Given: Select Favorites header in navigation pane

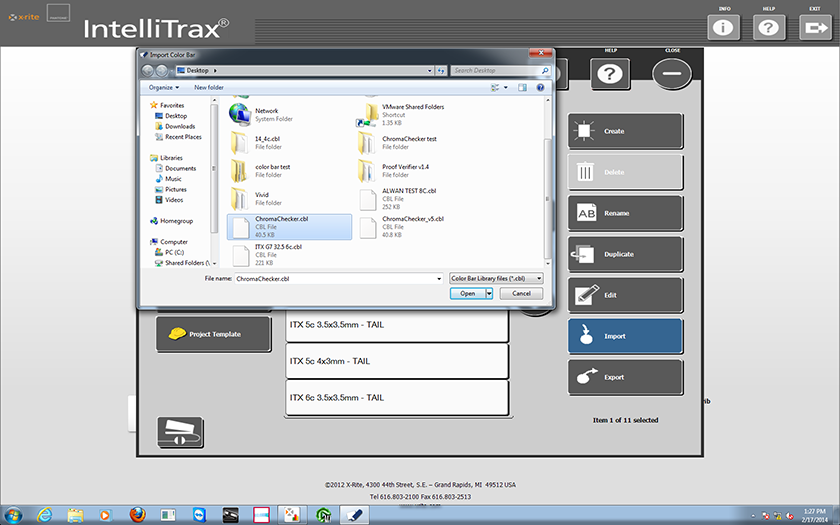Looking at the screenshot, I should coord(167,106).
